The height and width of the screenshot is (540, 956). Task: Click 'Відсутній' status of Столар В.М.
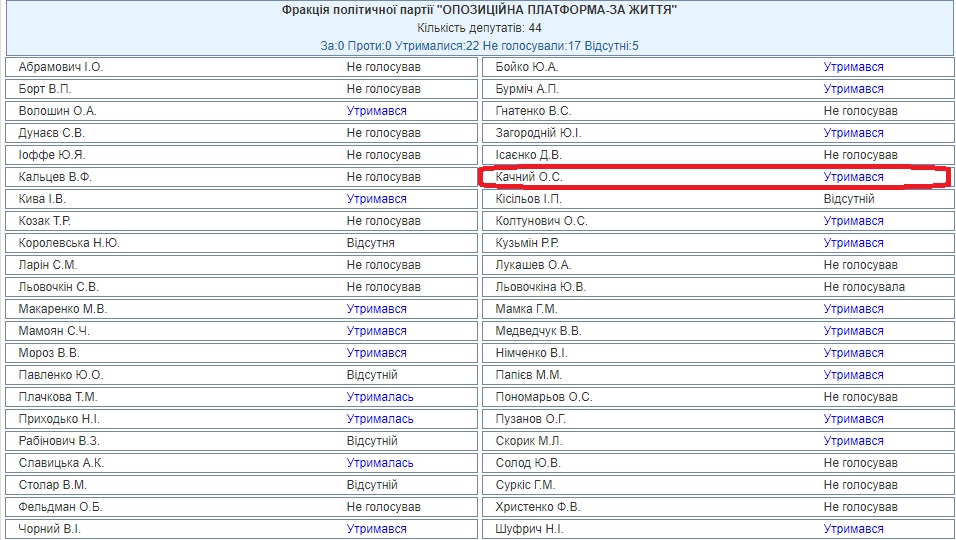point(372,485)
